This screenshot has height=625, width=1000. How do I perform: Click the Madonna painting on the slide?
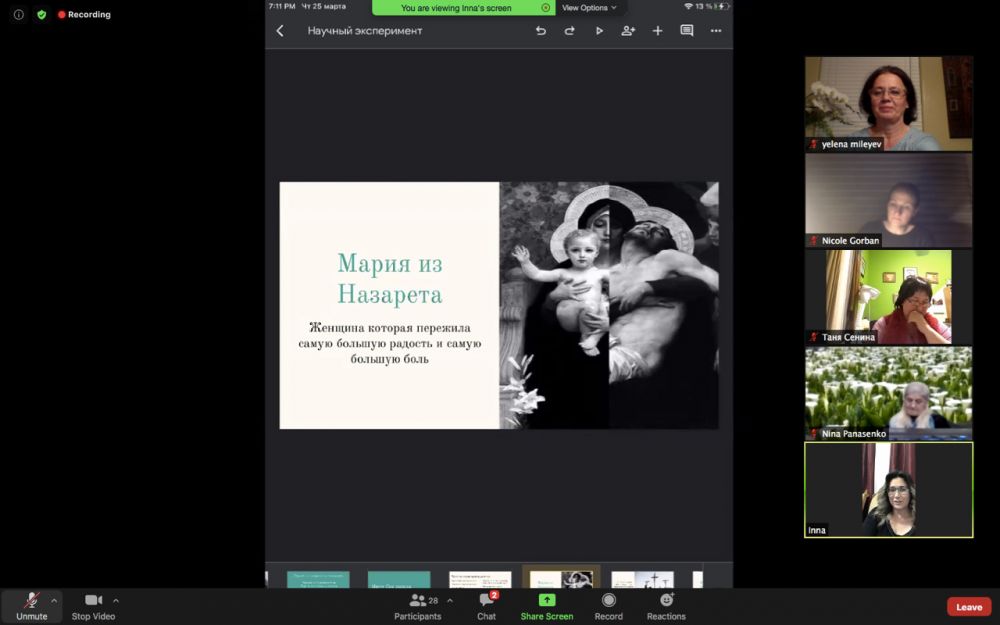[609, 305]
